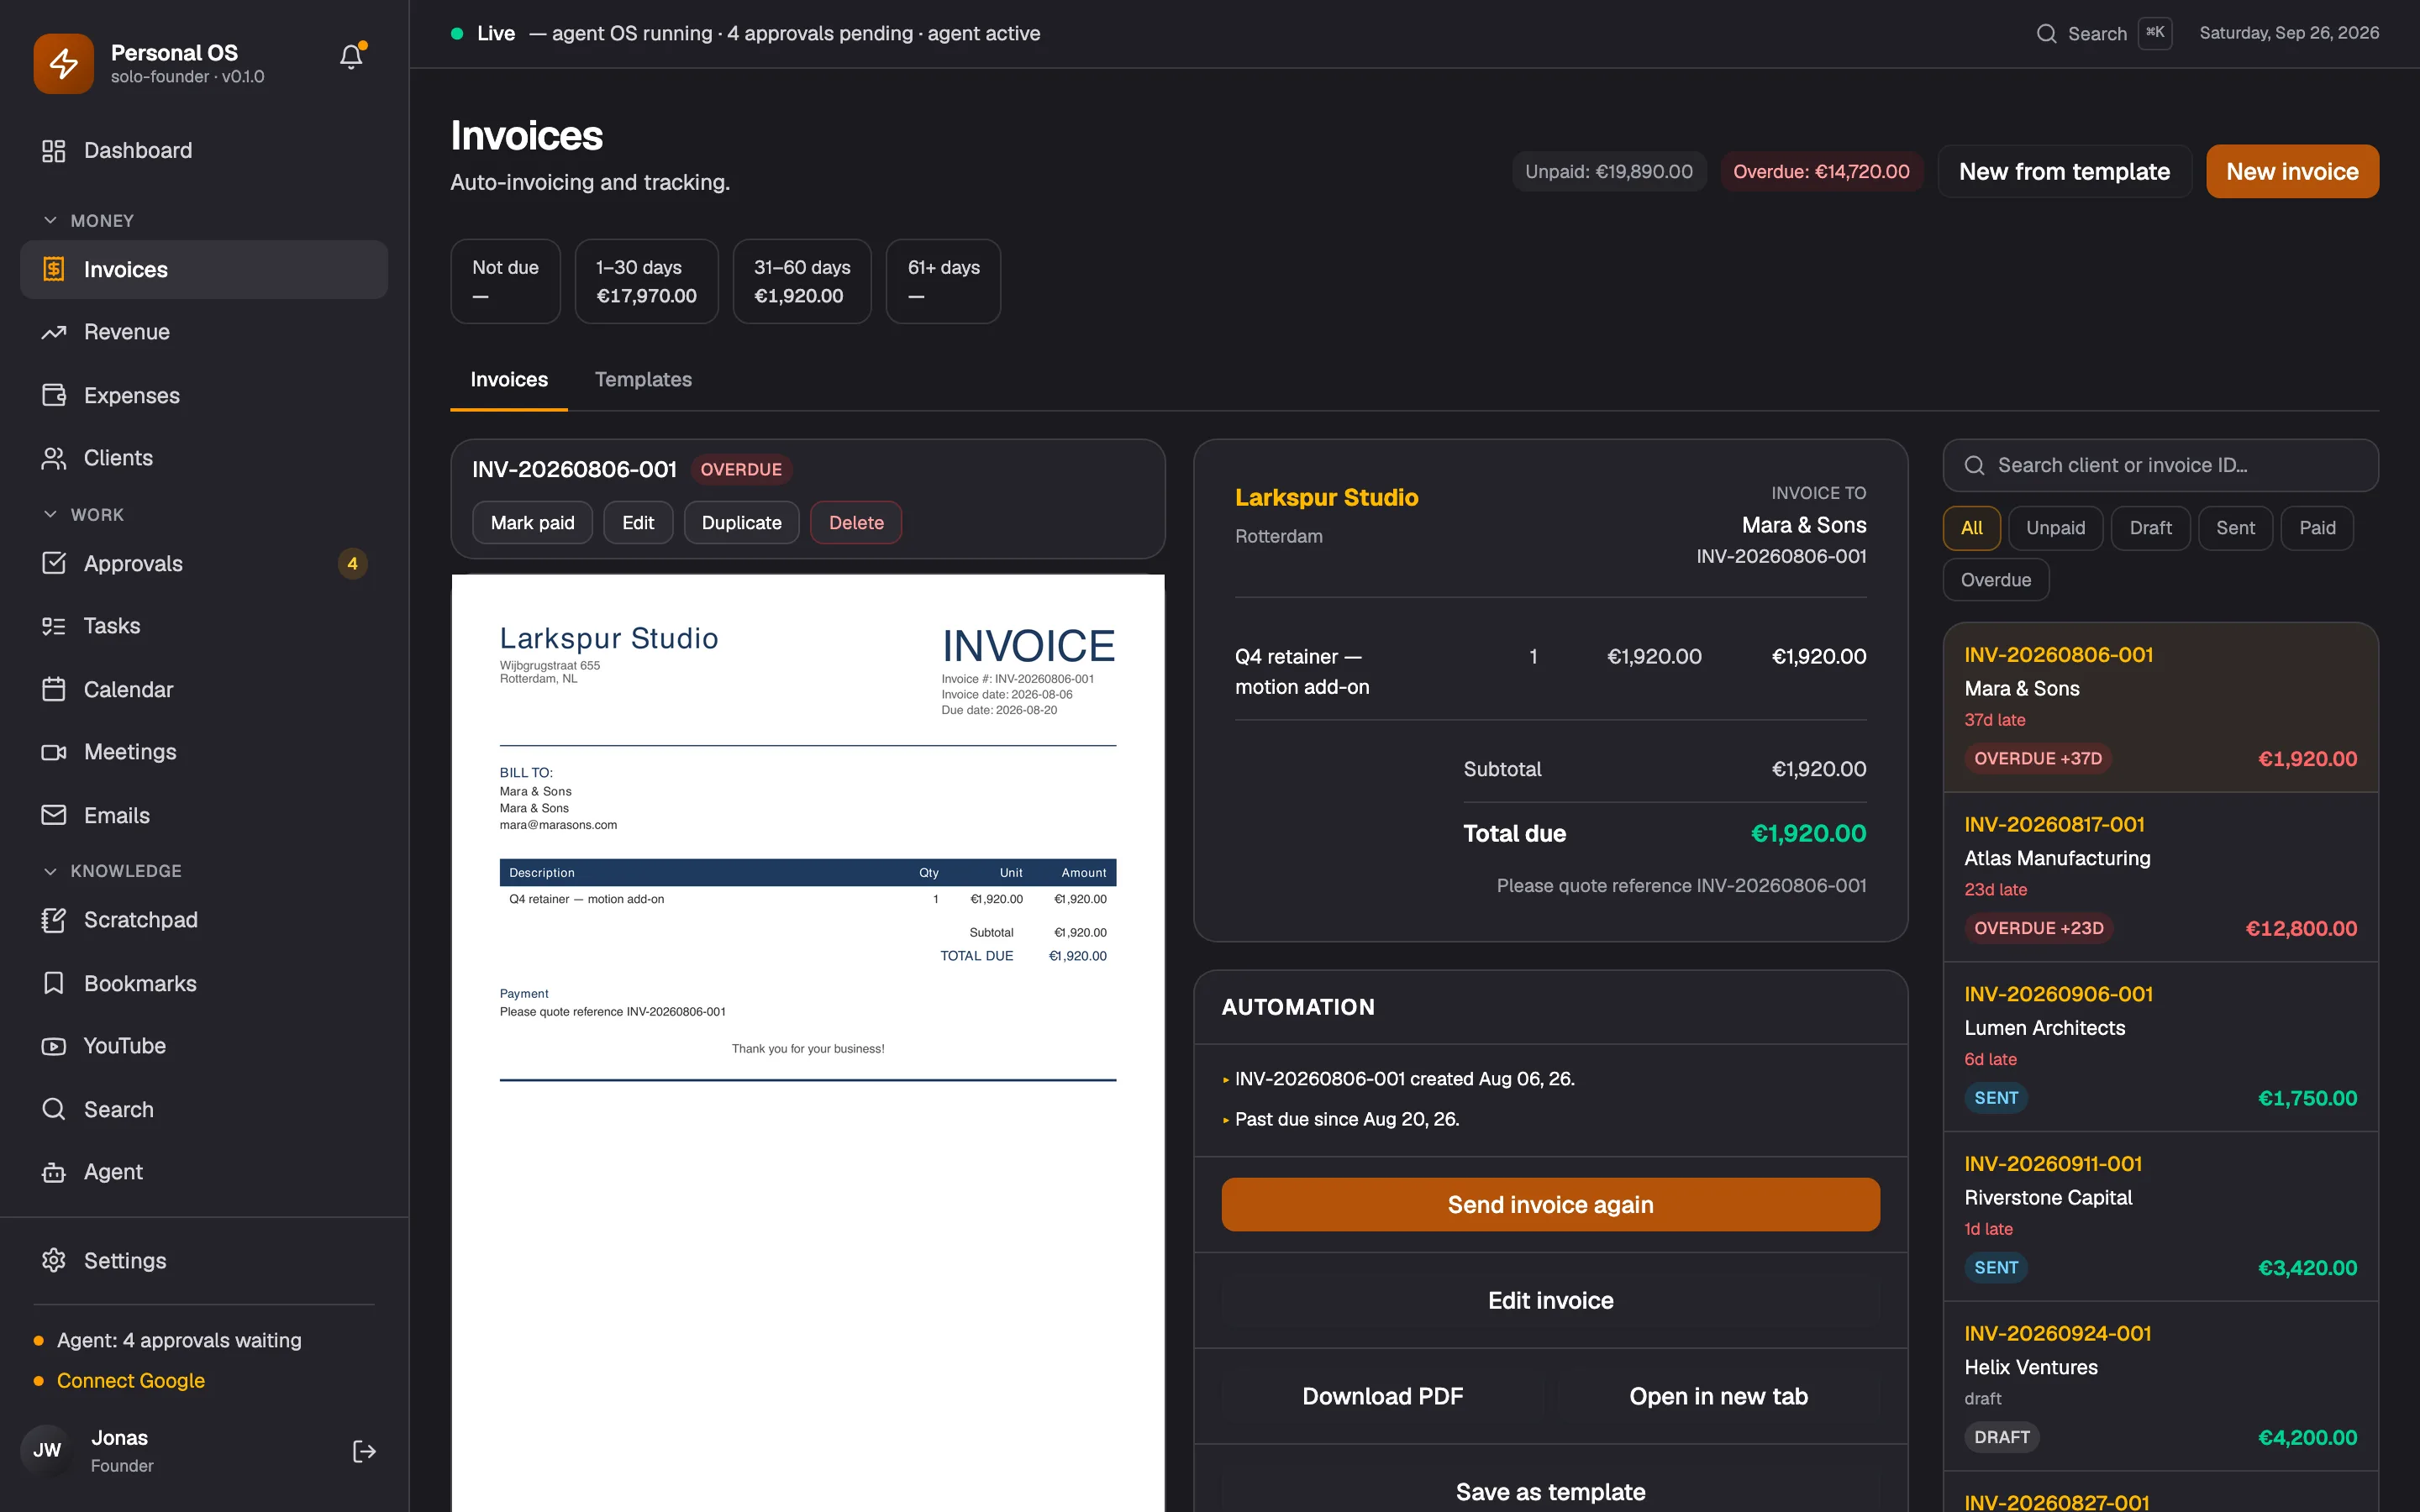Open the notifications bell

(x=351, y=57)
